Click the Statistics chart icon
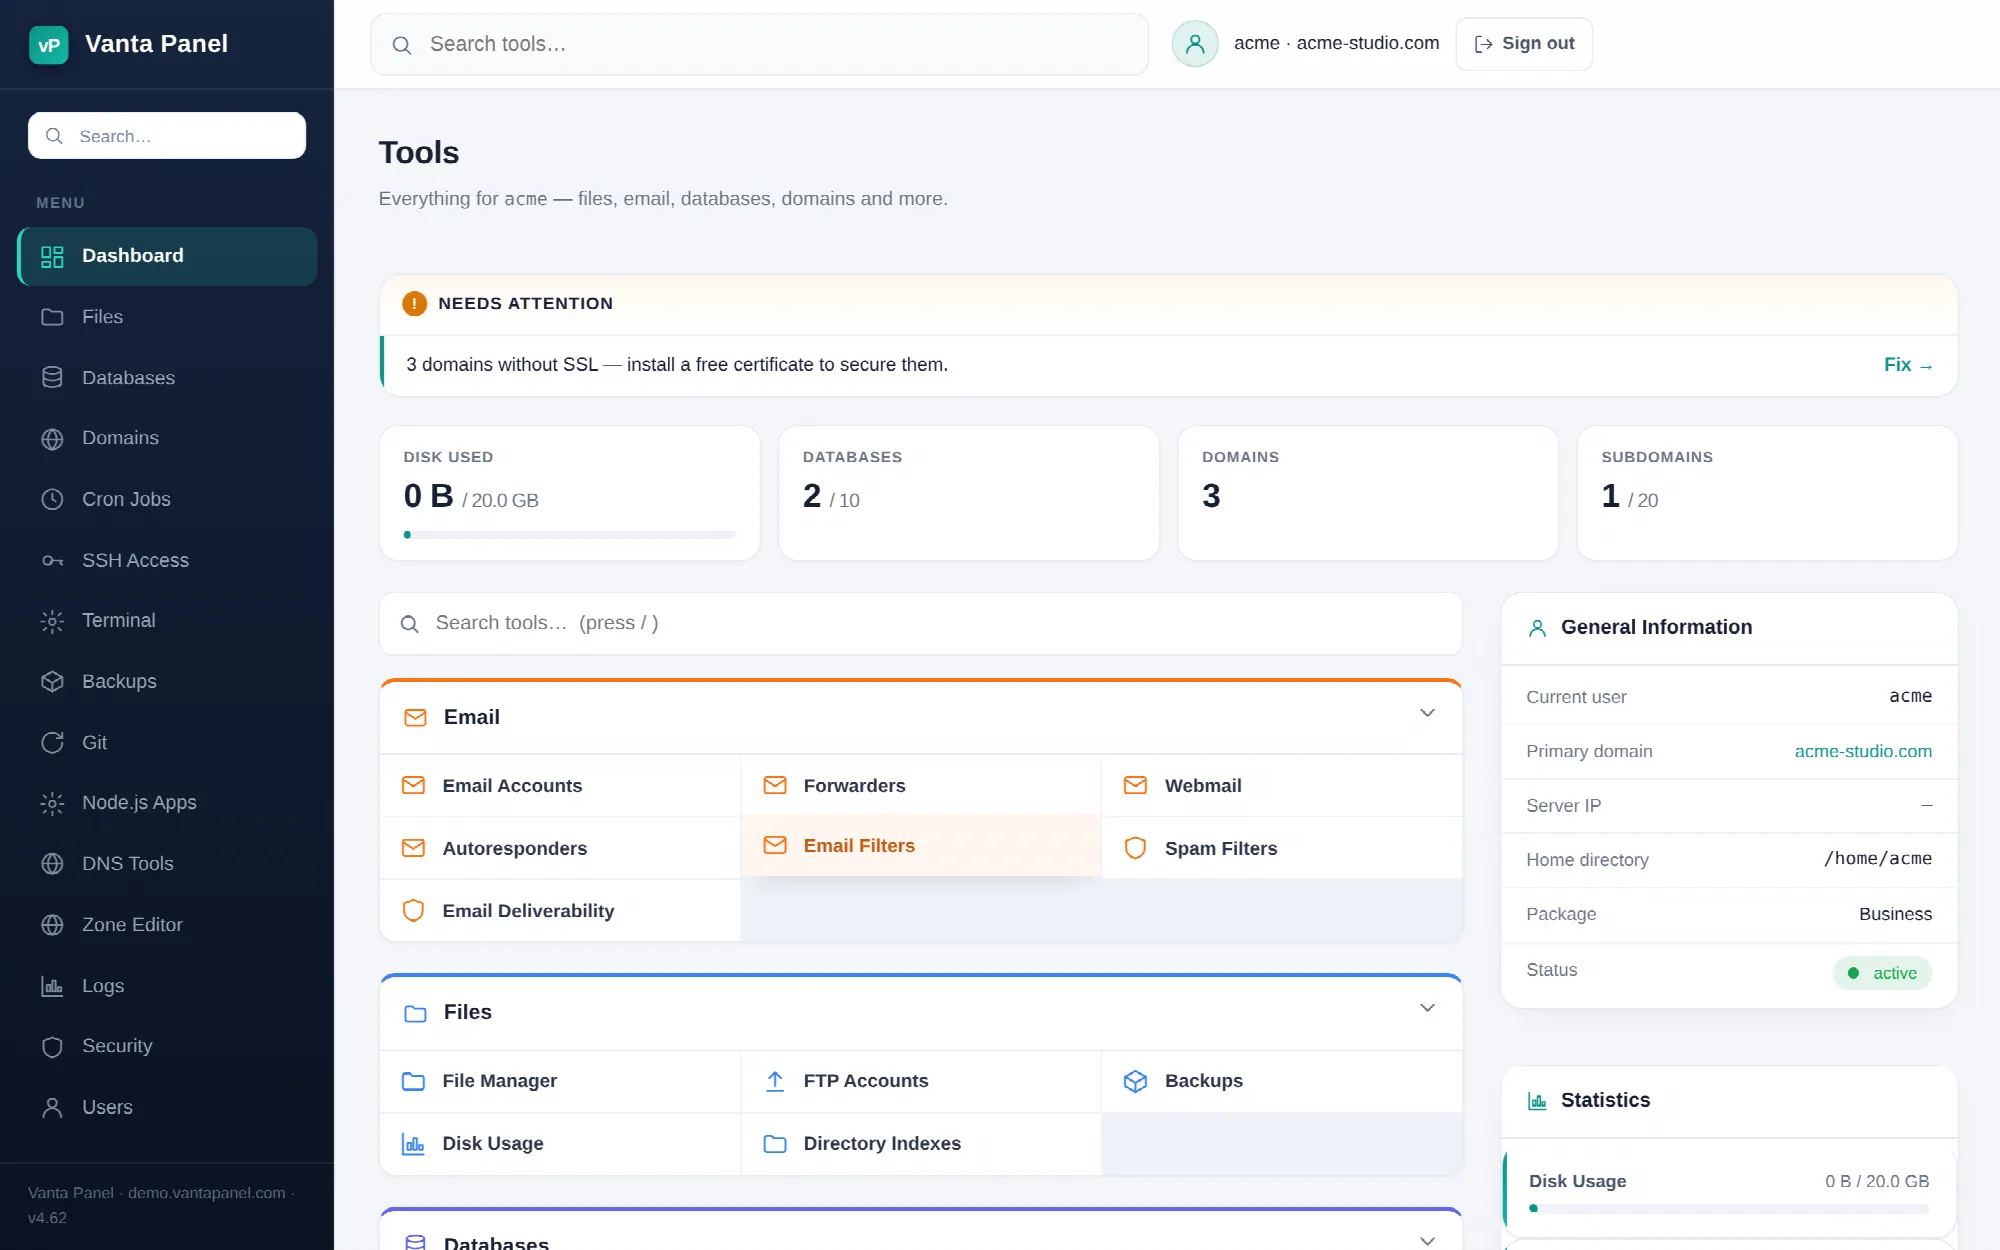This screenshot has width=2000, height=1250. 1537,1101
